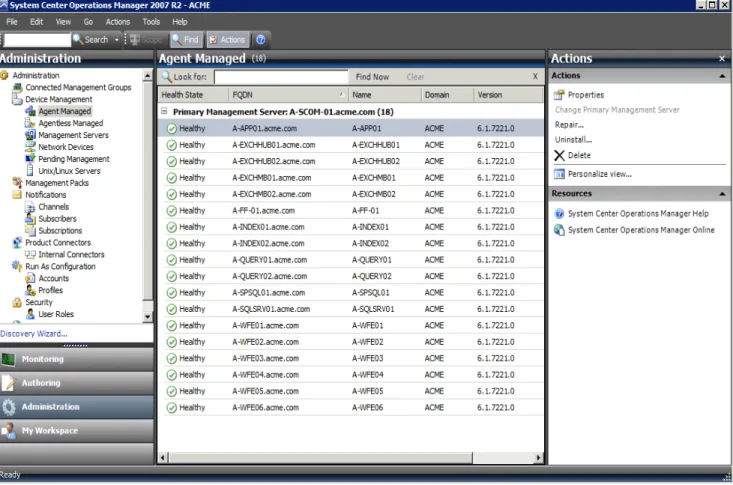Sort by the FQDN column header
The height and width of the screenshot is (485, 733).
point(287,95)
